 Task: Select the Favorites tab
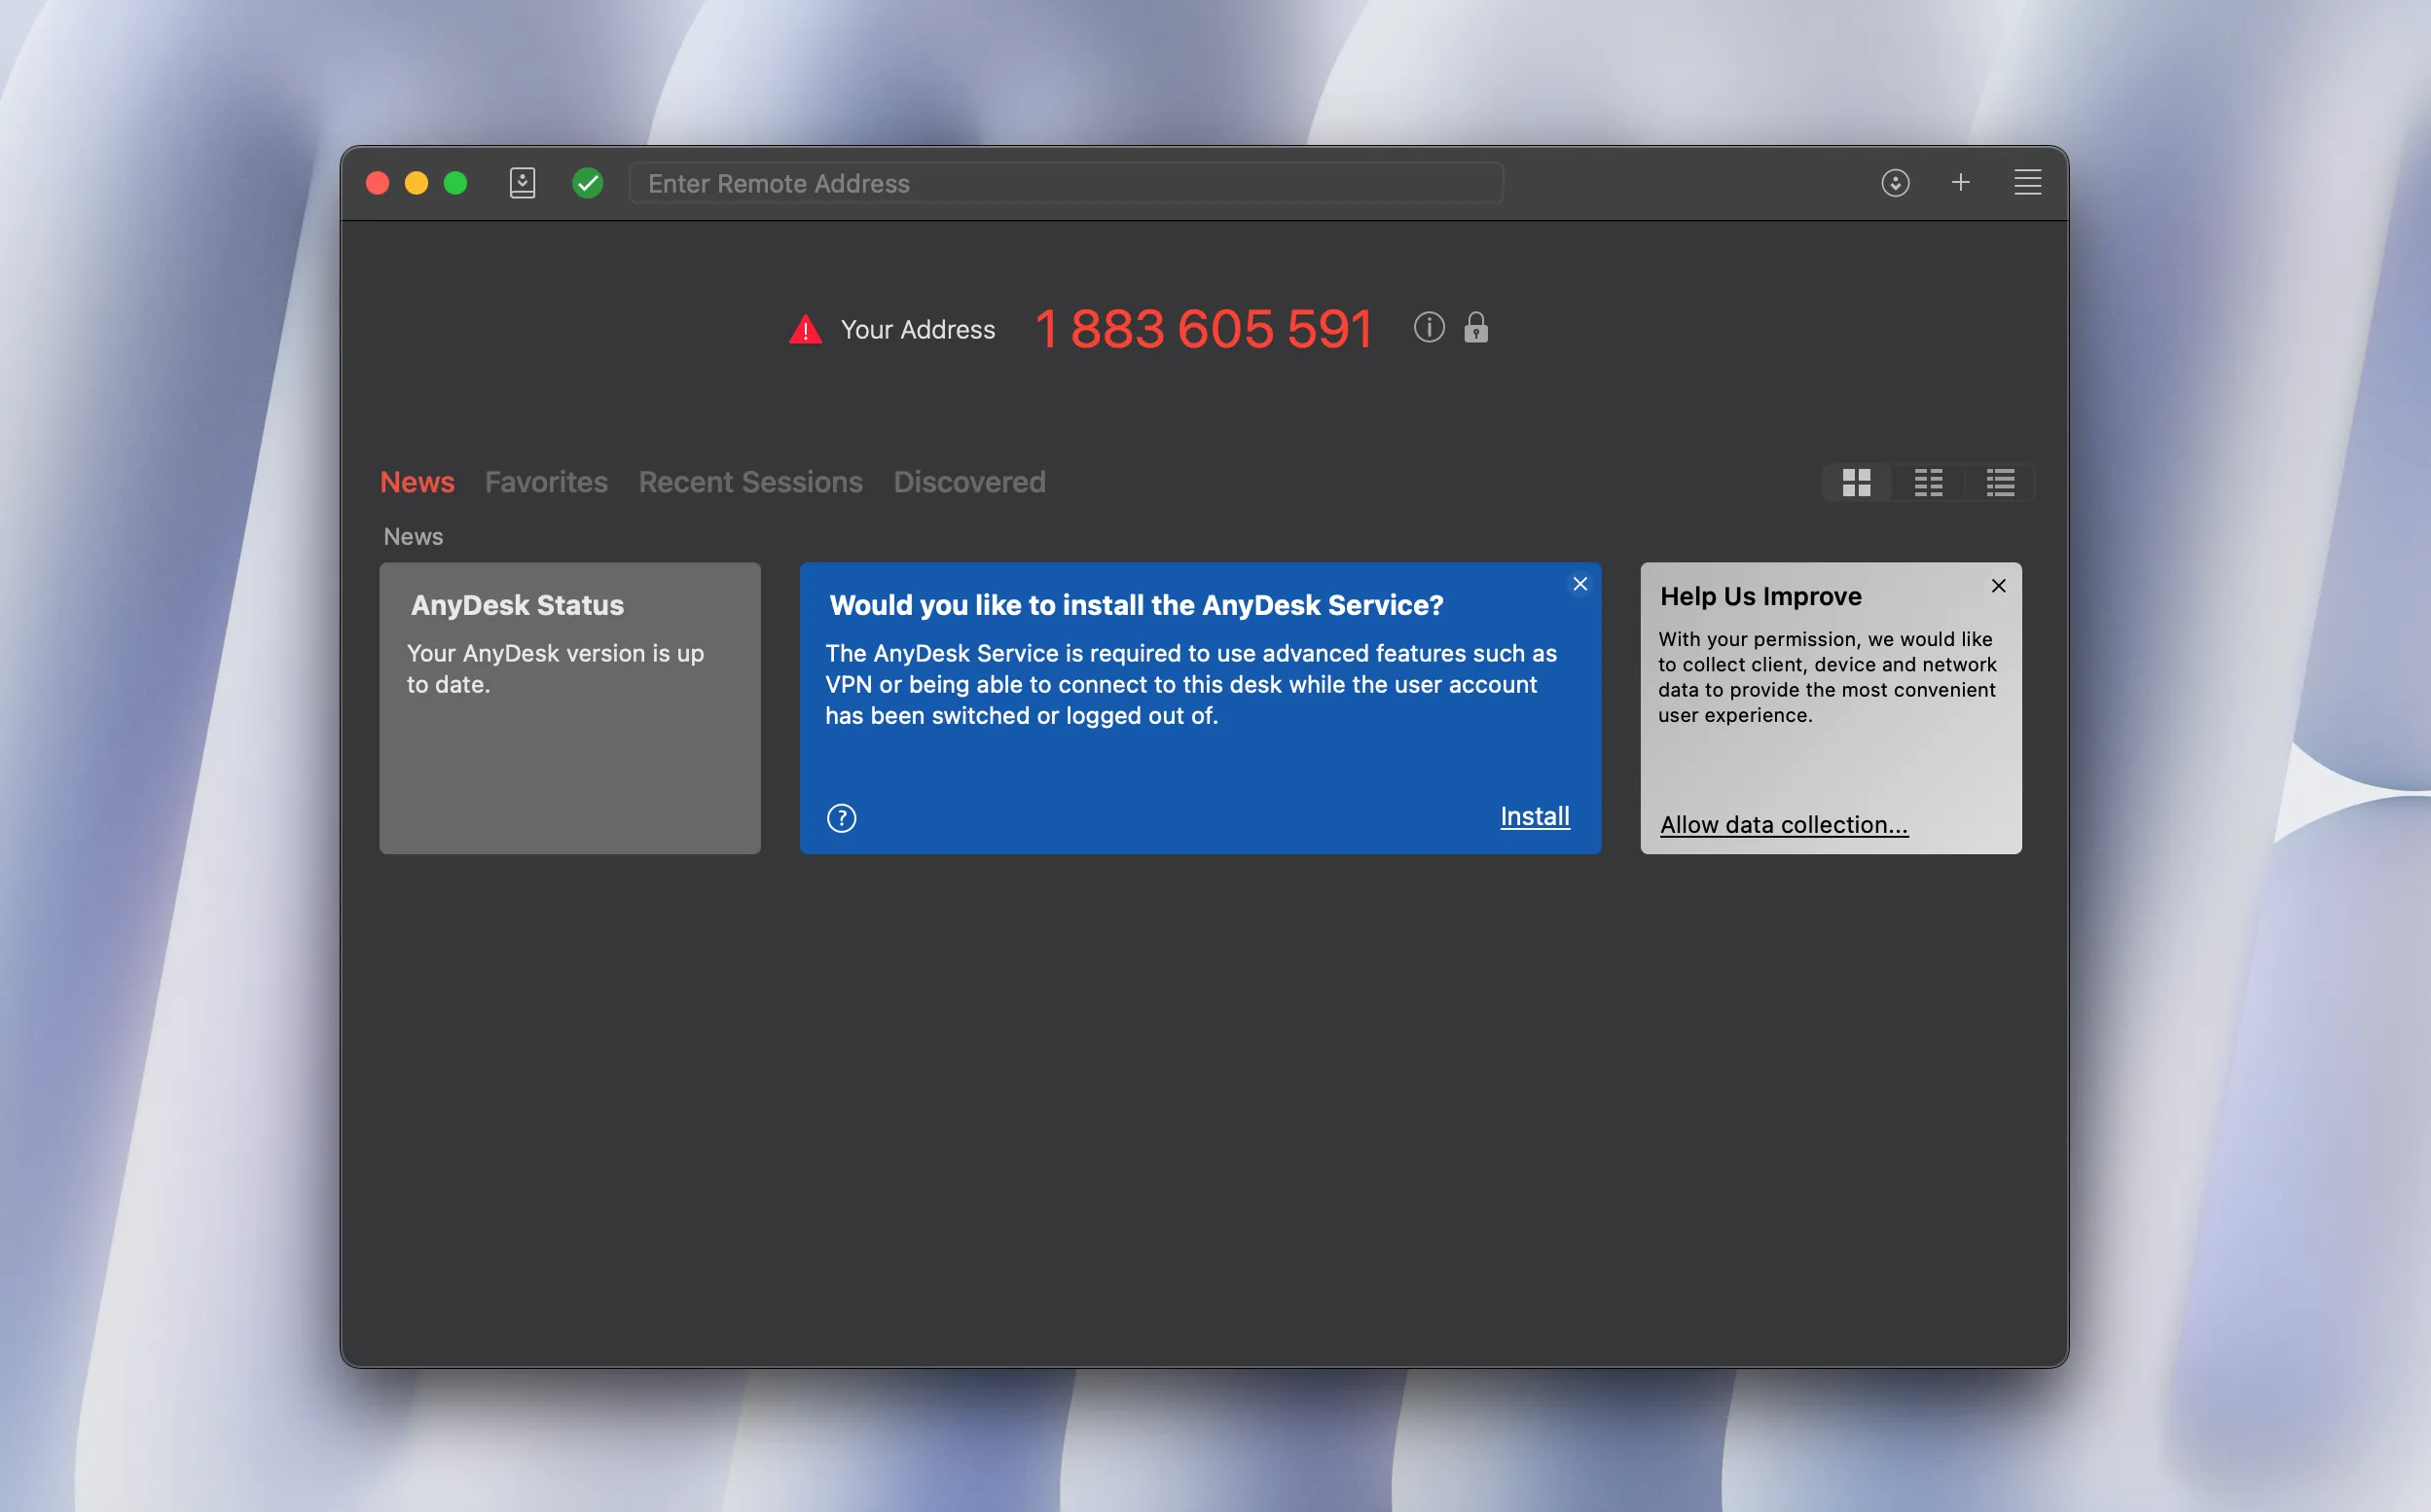click(x=546, y=482)
